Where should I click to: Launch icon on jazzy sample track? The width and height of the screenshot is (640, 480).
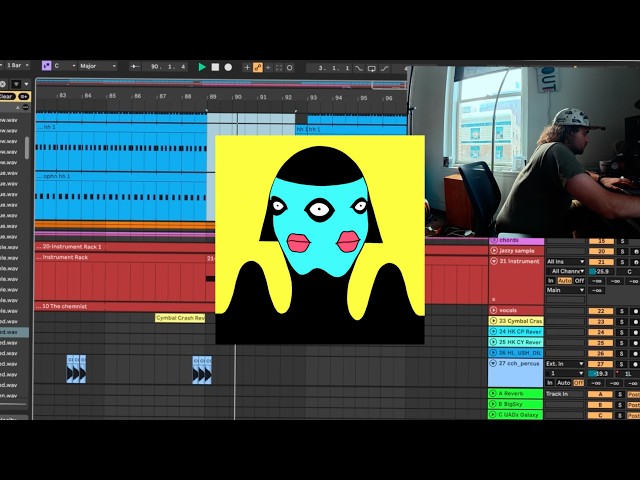pyautogui.click(x=494, y=251)
